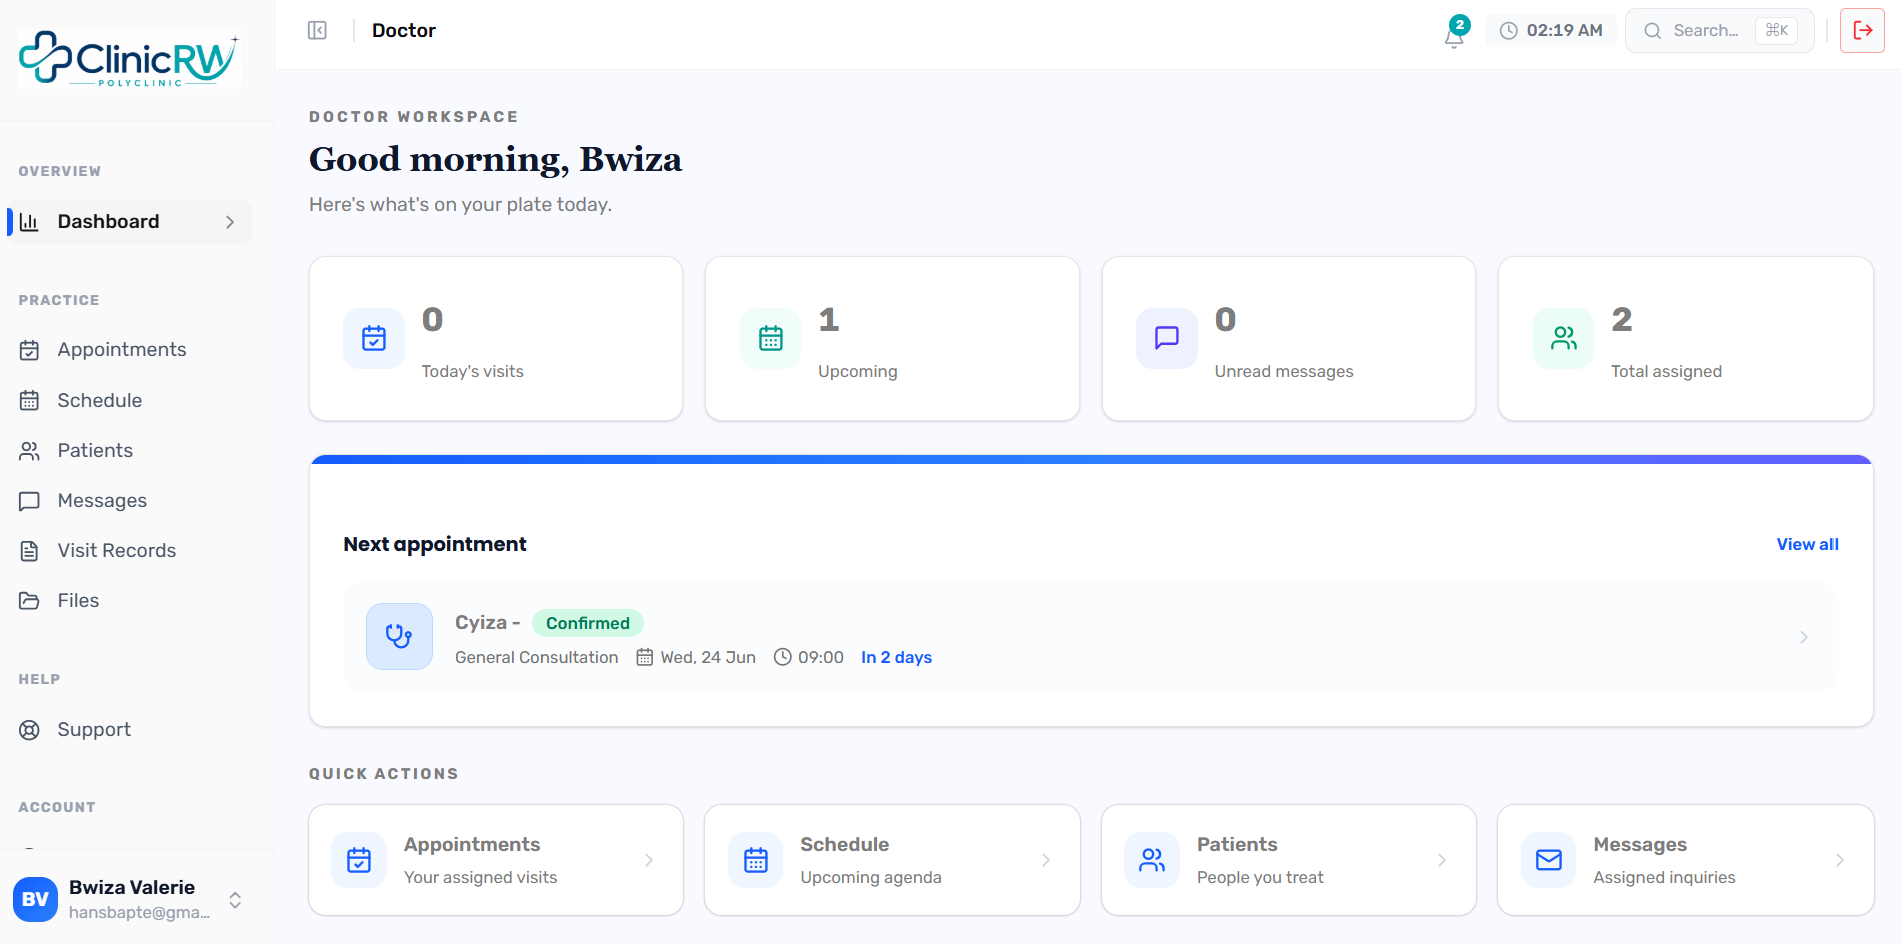Click the Search input field
Viewport: 1902px width, 944px height.
1719,31
